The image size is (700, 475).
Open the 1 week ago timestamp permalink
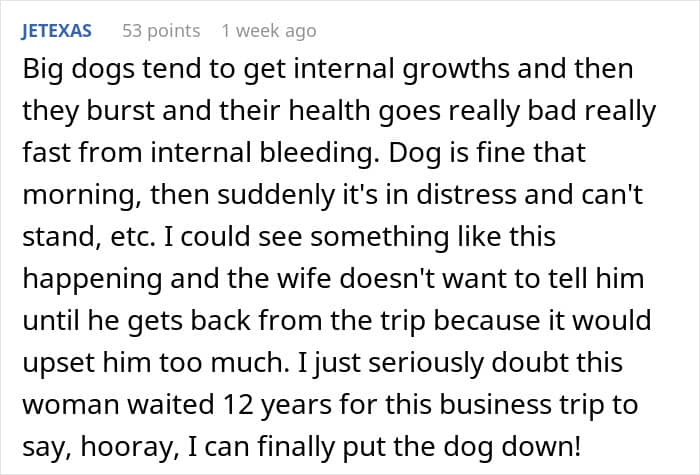click(x=269, y=31)
